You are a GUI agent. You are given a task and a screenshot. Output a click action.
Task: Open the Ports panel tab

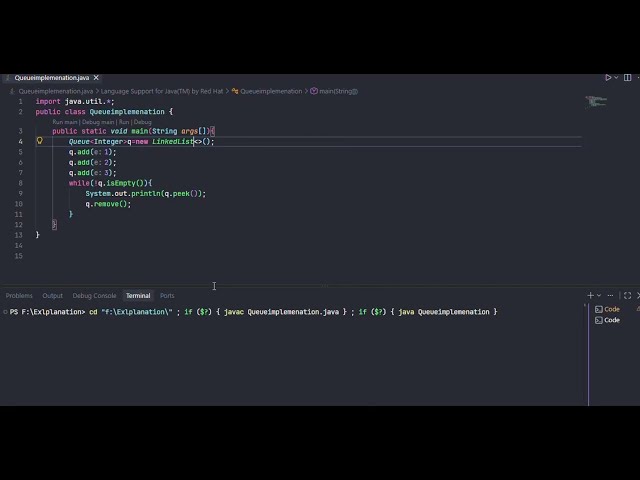[x=167, y=296]
